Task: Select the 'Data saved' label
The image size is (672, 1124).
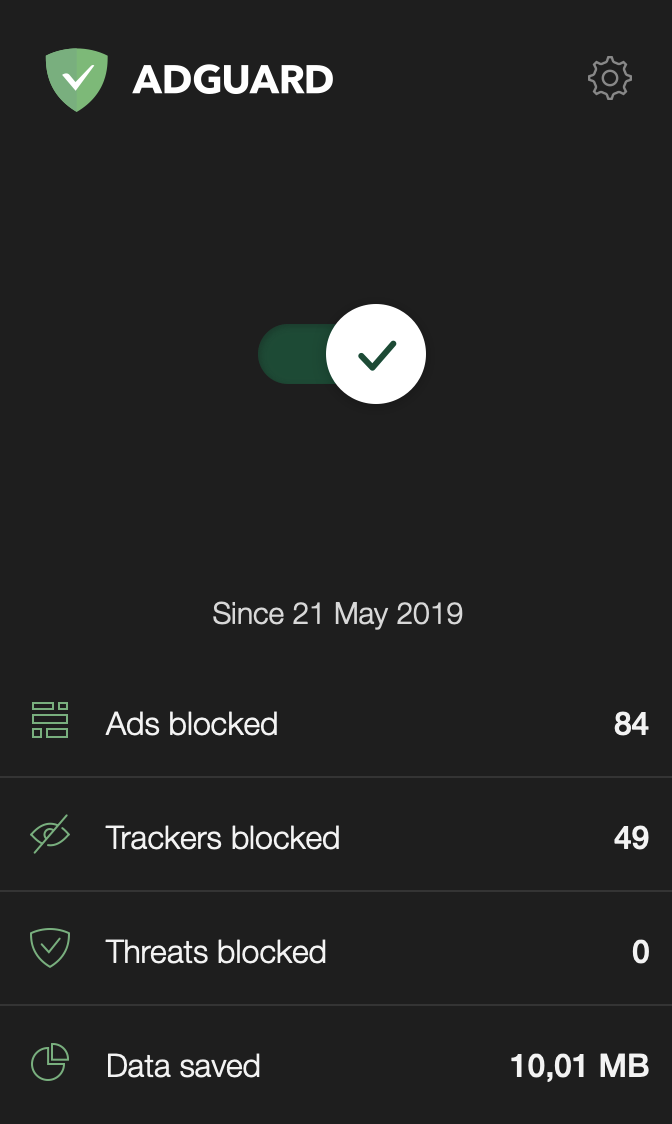Action: pos(183,1066)
